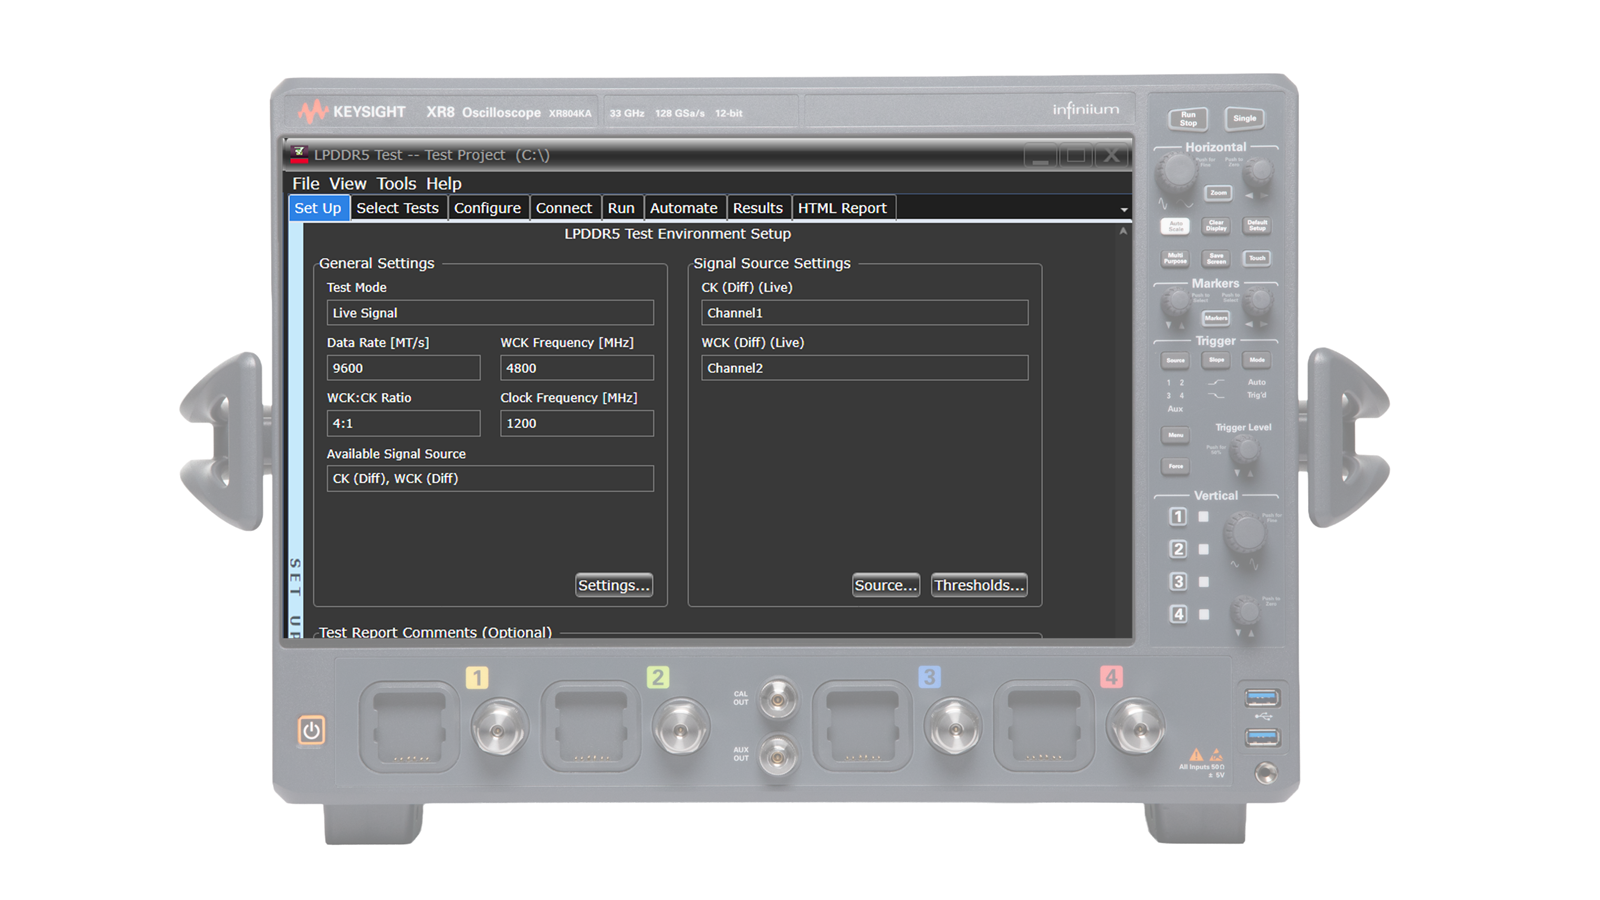1600x900 pixels.
Task: Click the Test Mode Live Signal field
Action: coord(490,313)
